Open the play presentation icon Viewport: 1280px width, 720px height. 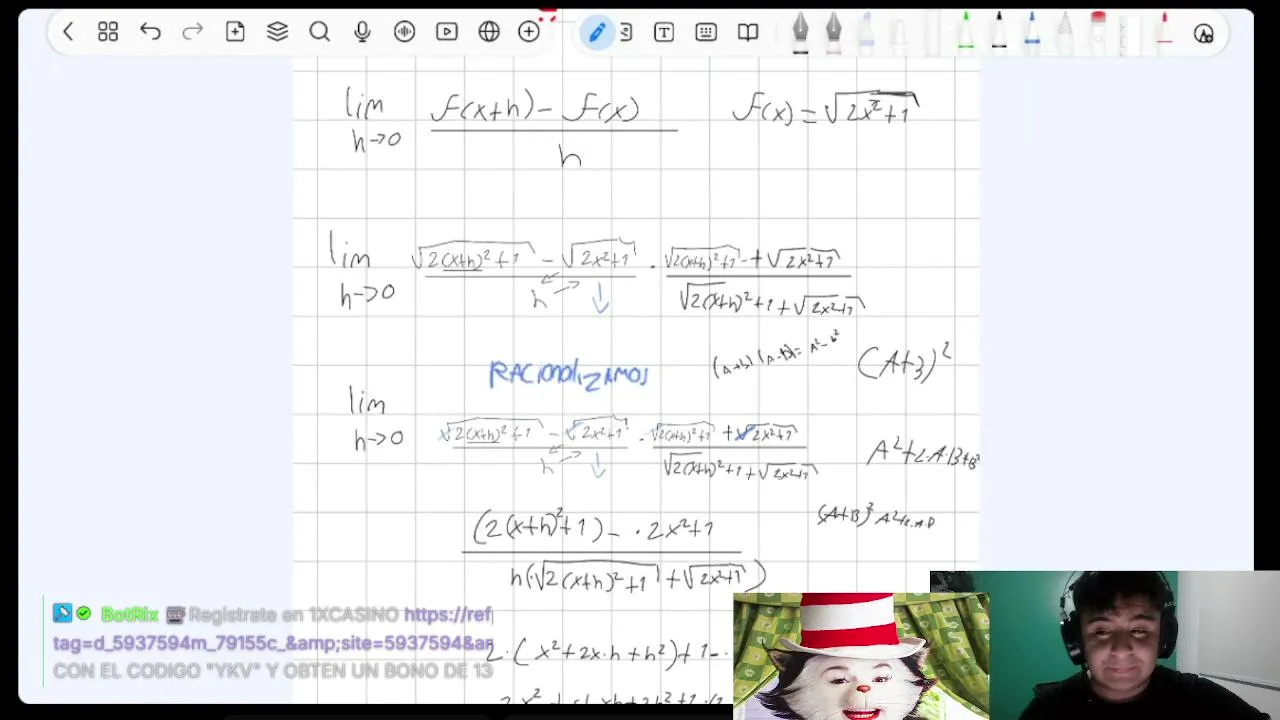pyautogui.click(x=447, y=32)
